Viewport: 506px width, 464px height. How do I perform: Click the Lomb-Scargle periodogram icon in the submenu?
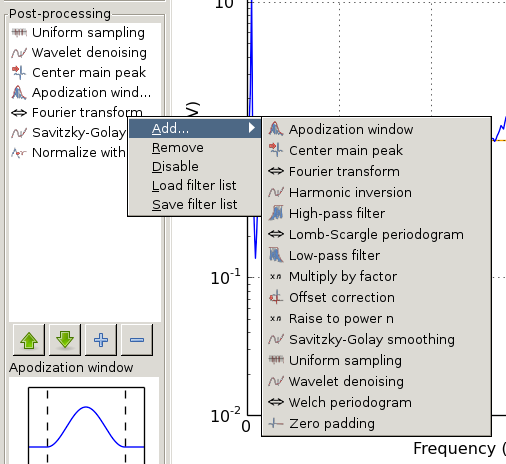click(x=276, y=234)
